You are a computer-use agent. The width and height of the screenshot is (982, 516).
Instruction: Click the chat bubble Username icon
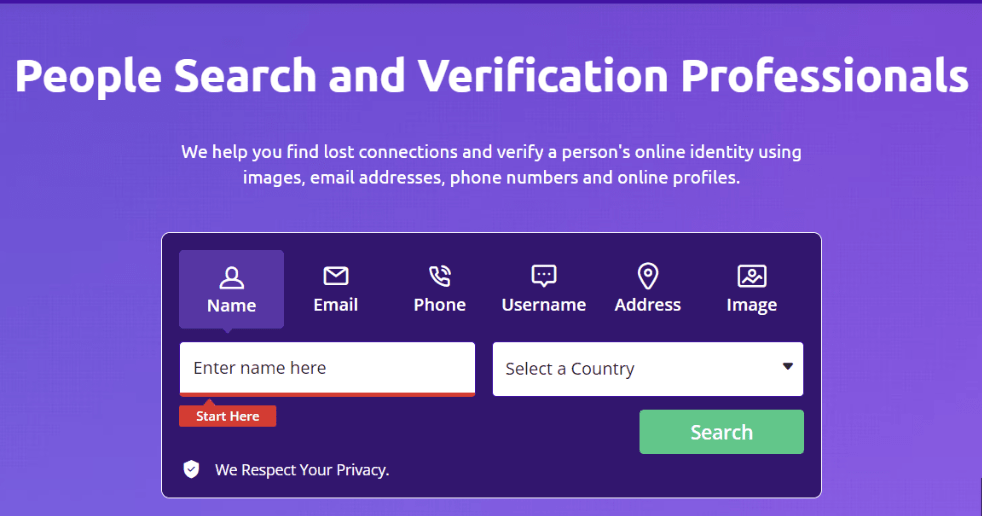tap(544, 276)
